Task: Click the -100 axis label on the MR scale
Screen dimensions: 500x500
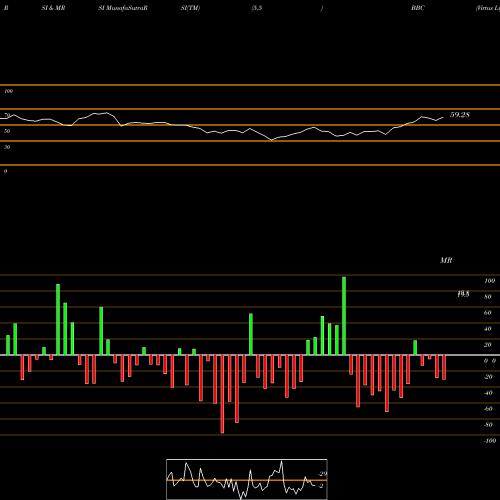Action: coord(490,441)
